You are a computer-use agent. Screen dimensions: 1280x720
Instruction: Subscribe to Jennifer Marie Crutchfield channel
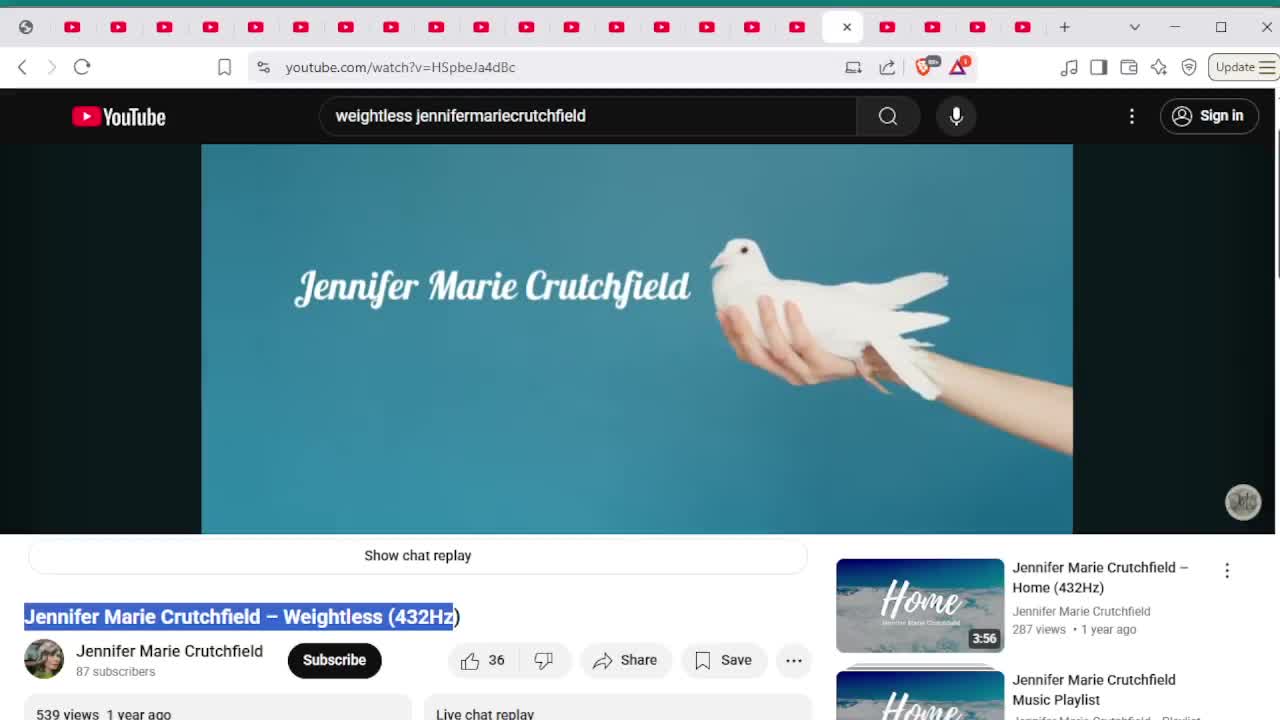(x=334, y=660)
